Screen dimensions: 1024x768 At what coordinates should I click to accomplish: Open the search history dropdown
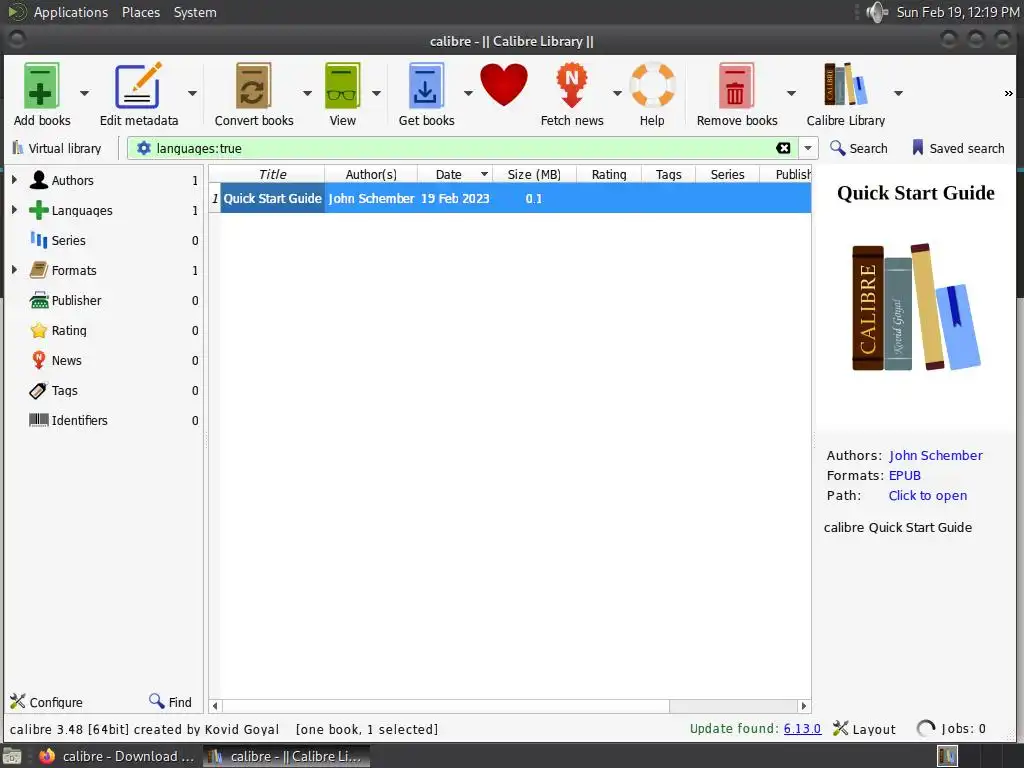coord(808,148)
